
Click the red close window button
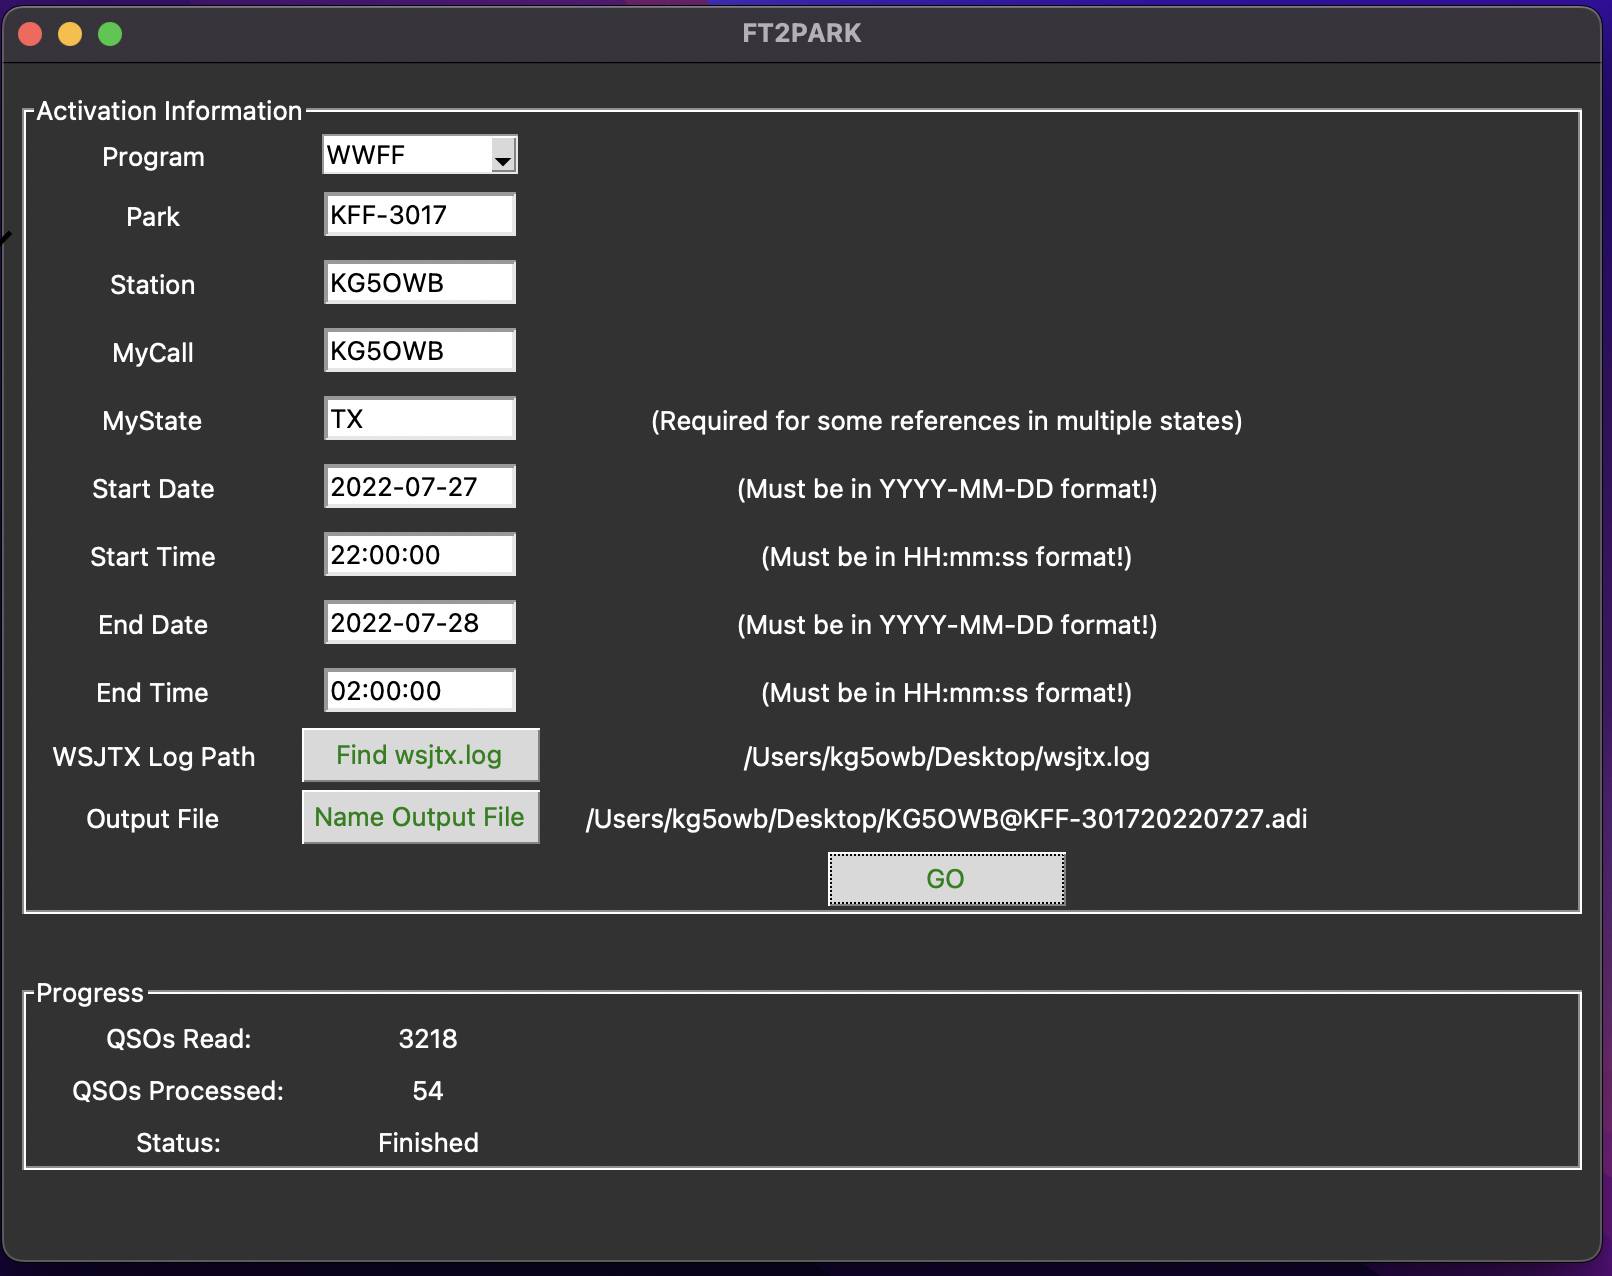pos(30,34)
